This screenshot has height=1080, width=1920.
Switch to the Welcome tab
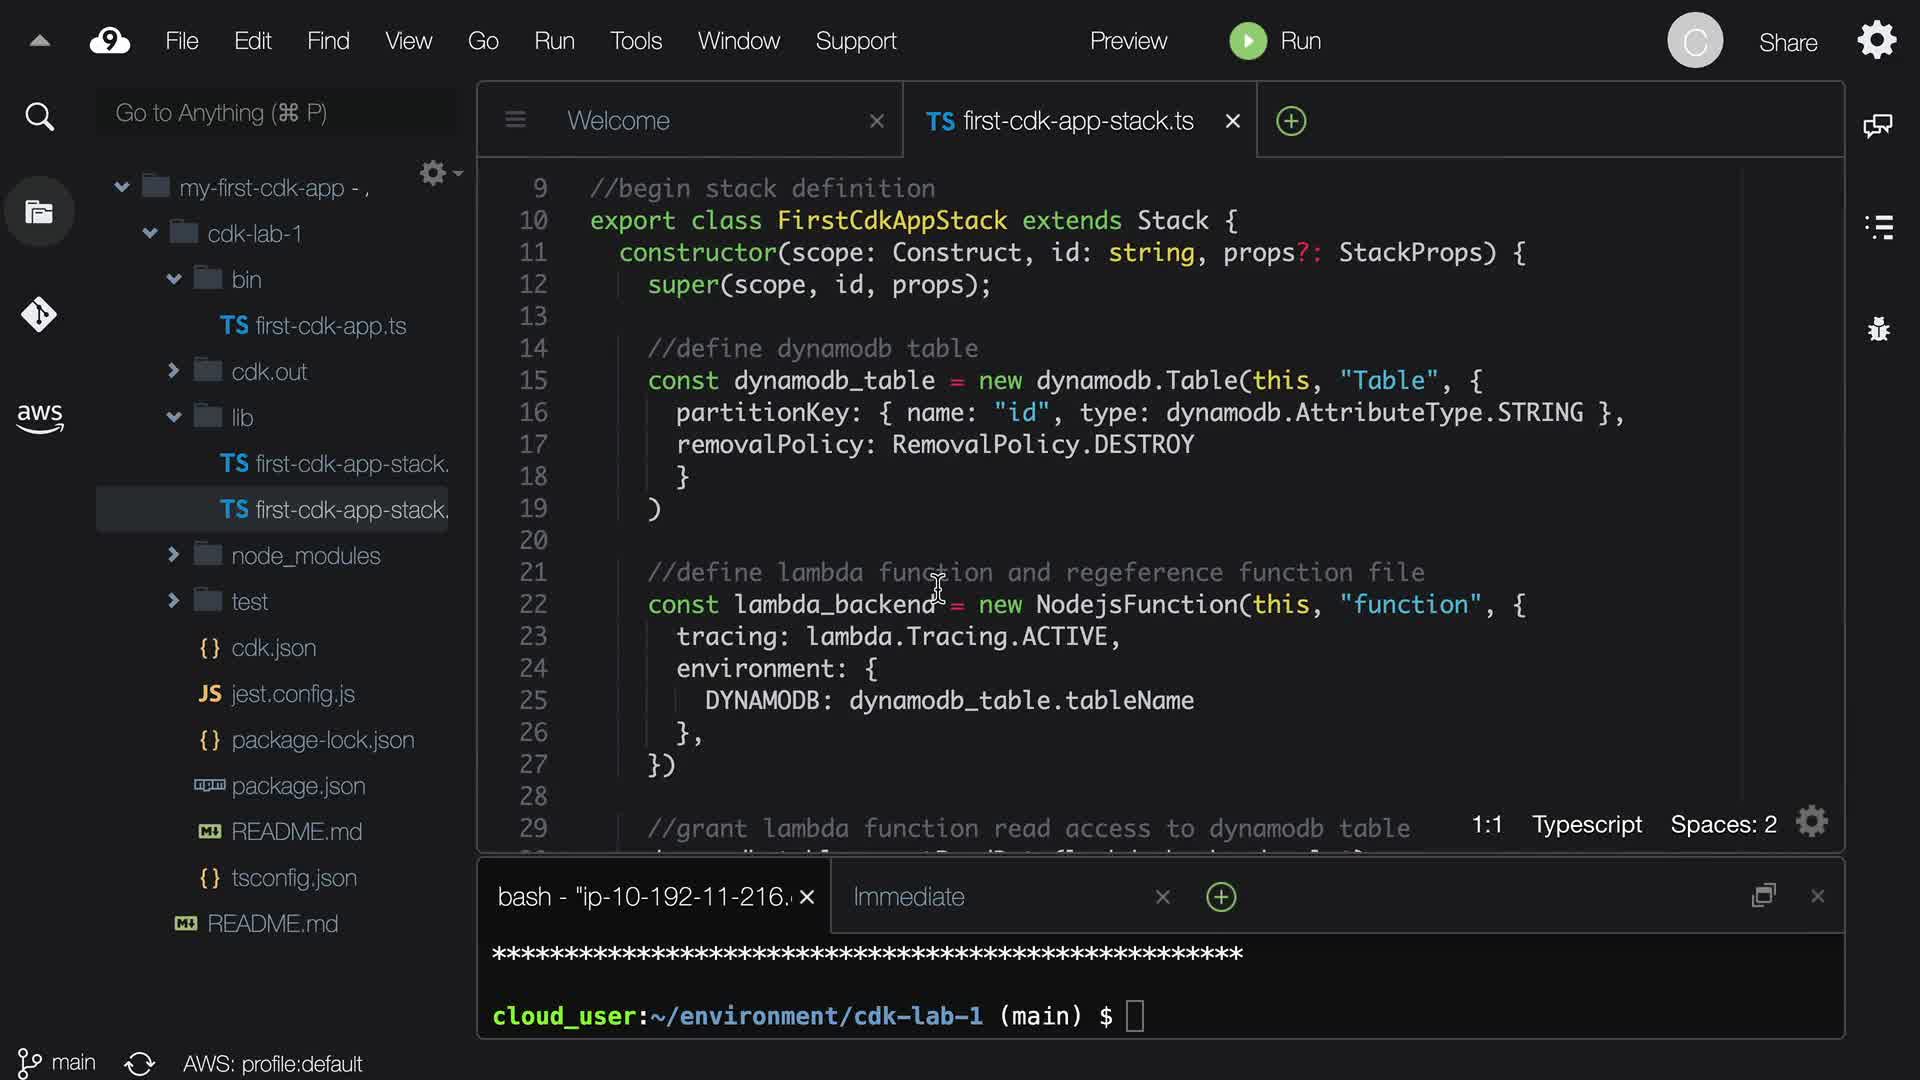click(x=619, y=121)
